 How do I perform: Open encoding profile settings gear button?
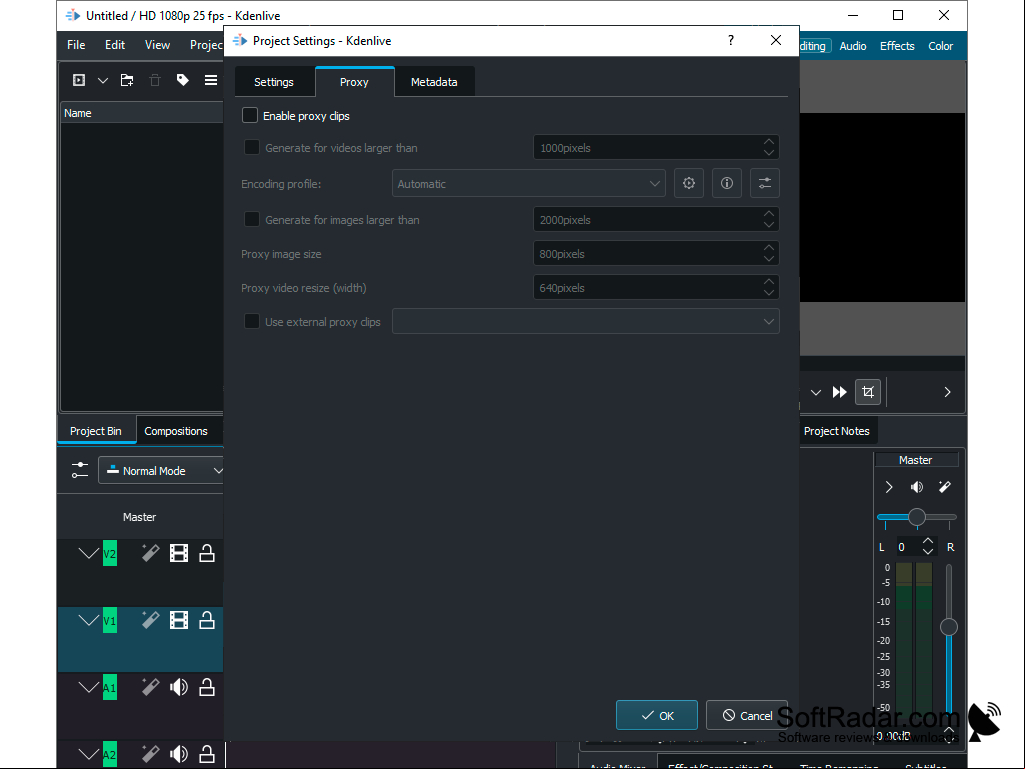[x=689, y=184]
